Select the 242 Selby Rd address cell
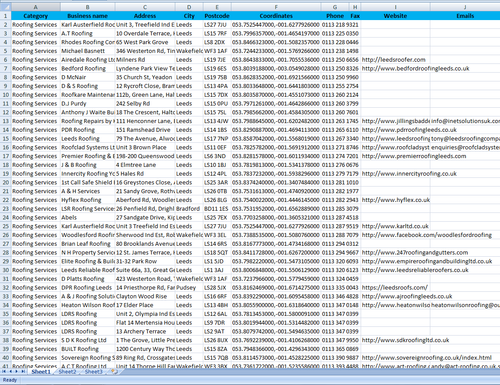 [145, 104]
